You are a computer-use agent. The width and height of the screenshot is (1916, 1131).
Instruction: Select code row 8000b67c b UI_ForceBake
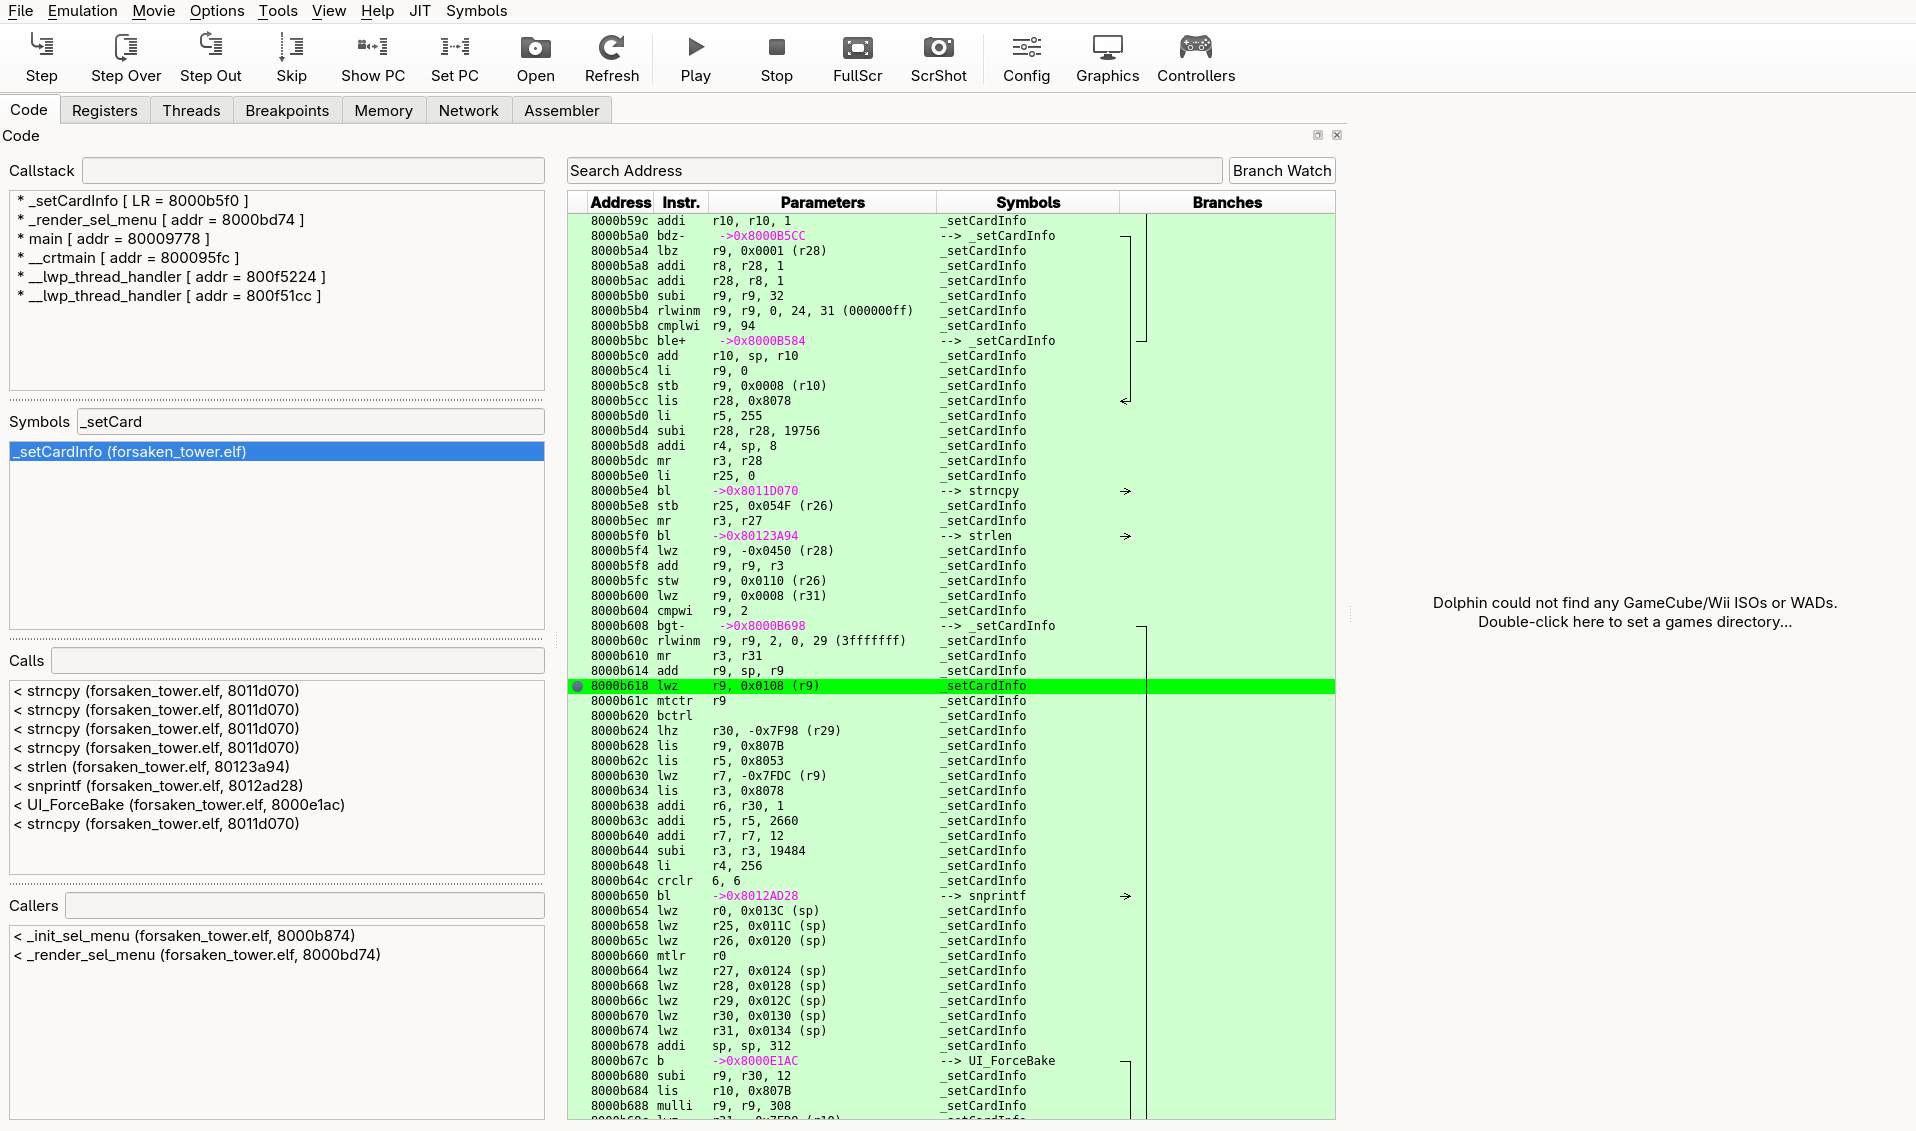click(951, 1061)
